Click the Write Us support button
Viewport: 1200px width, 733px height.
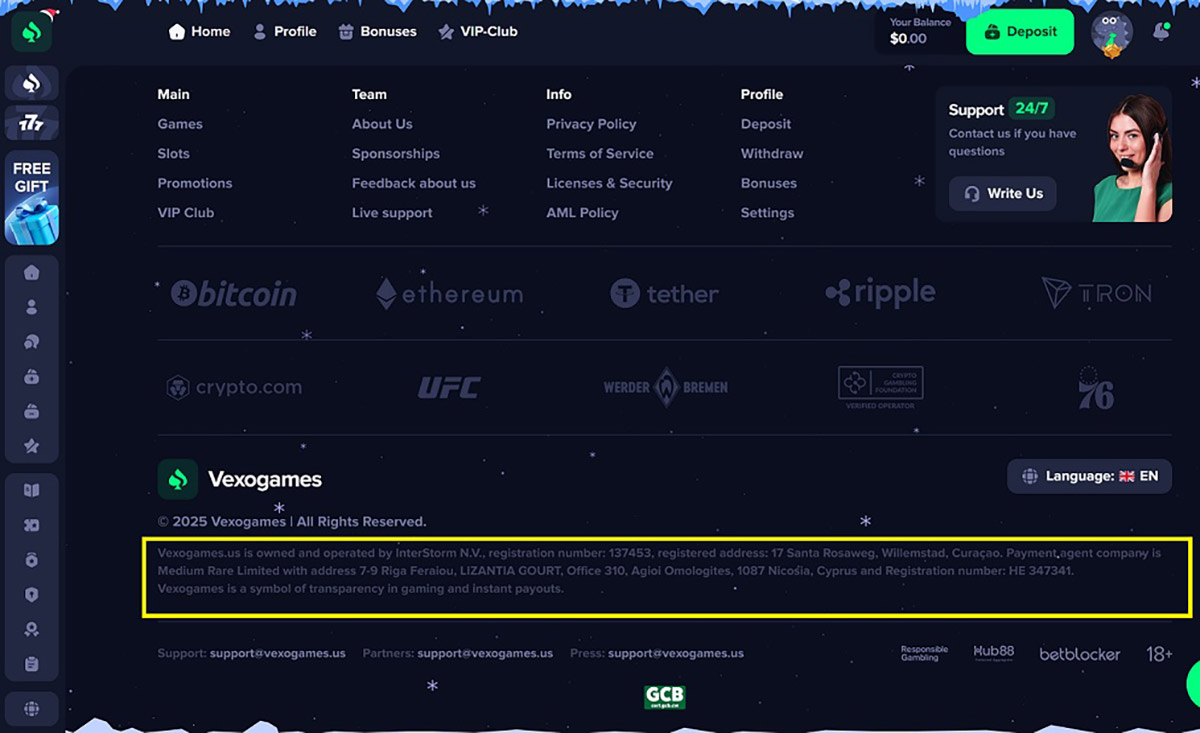pyautogui.click(x=1002, y=194)
